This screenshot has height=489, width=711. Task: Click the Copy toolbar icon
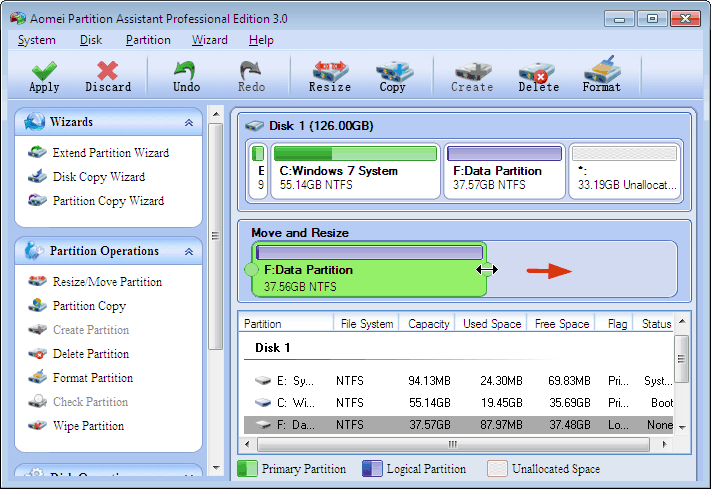coord(393,71)
